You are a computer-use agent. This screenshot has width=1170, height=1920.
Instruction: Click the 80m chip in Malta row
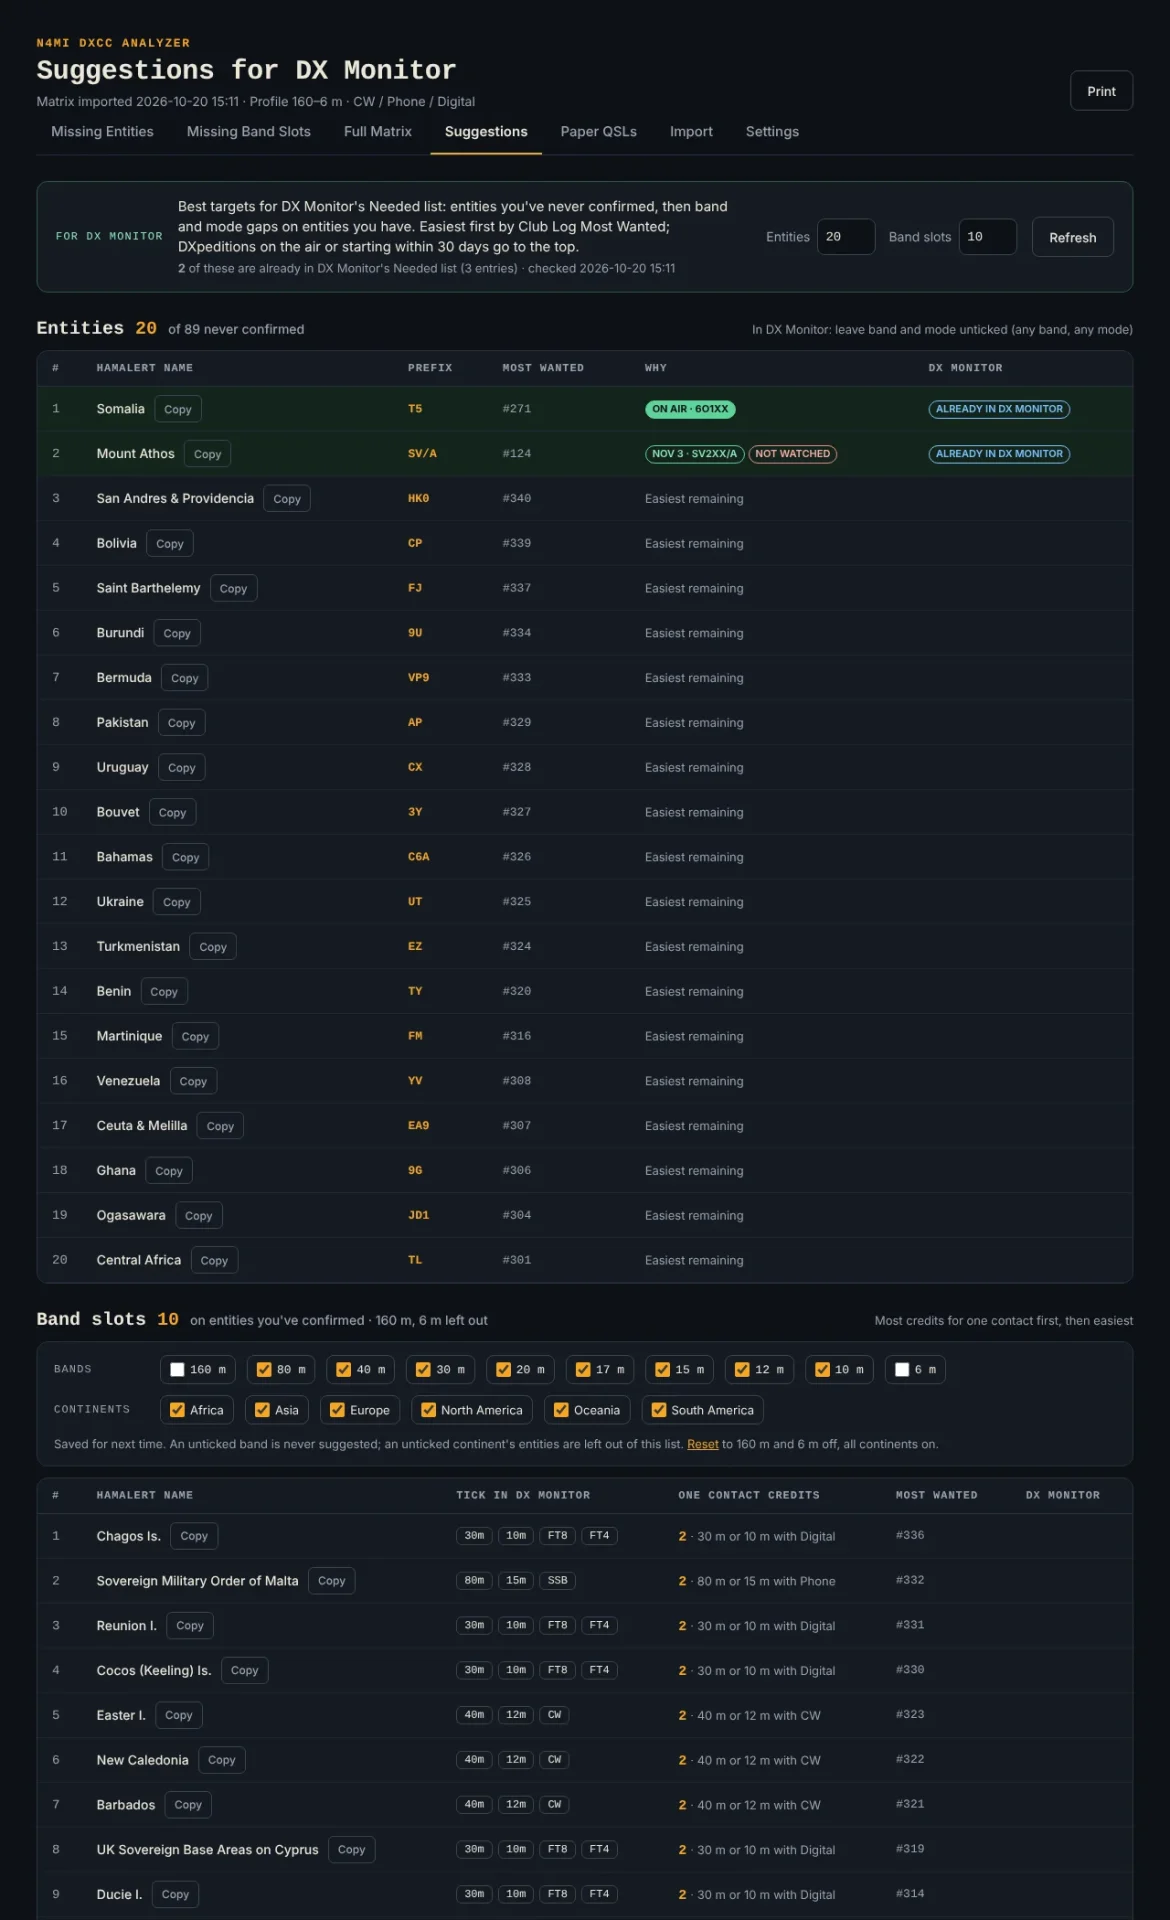click(x=475, y=1581)
